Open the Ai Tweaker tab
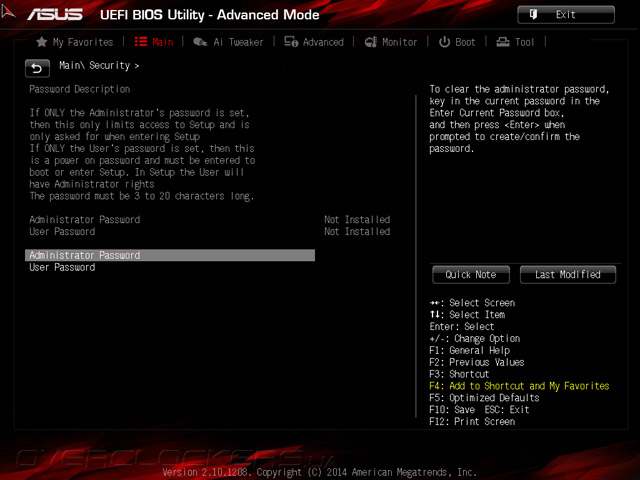The height and width of the screenshot is (480, 640). click(x=228, y=42)
